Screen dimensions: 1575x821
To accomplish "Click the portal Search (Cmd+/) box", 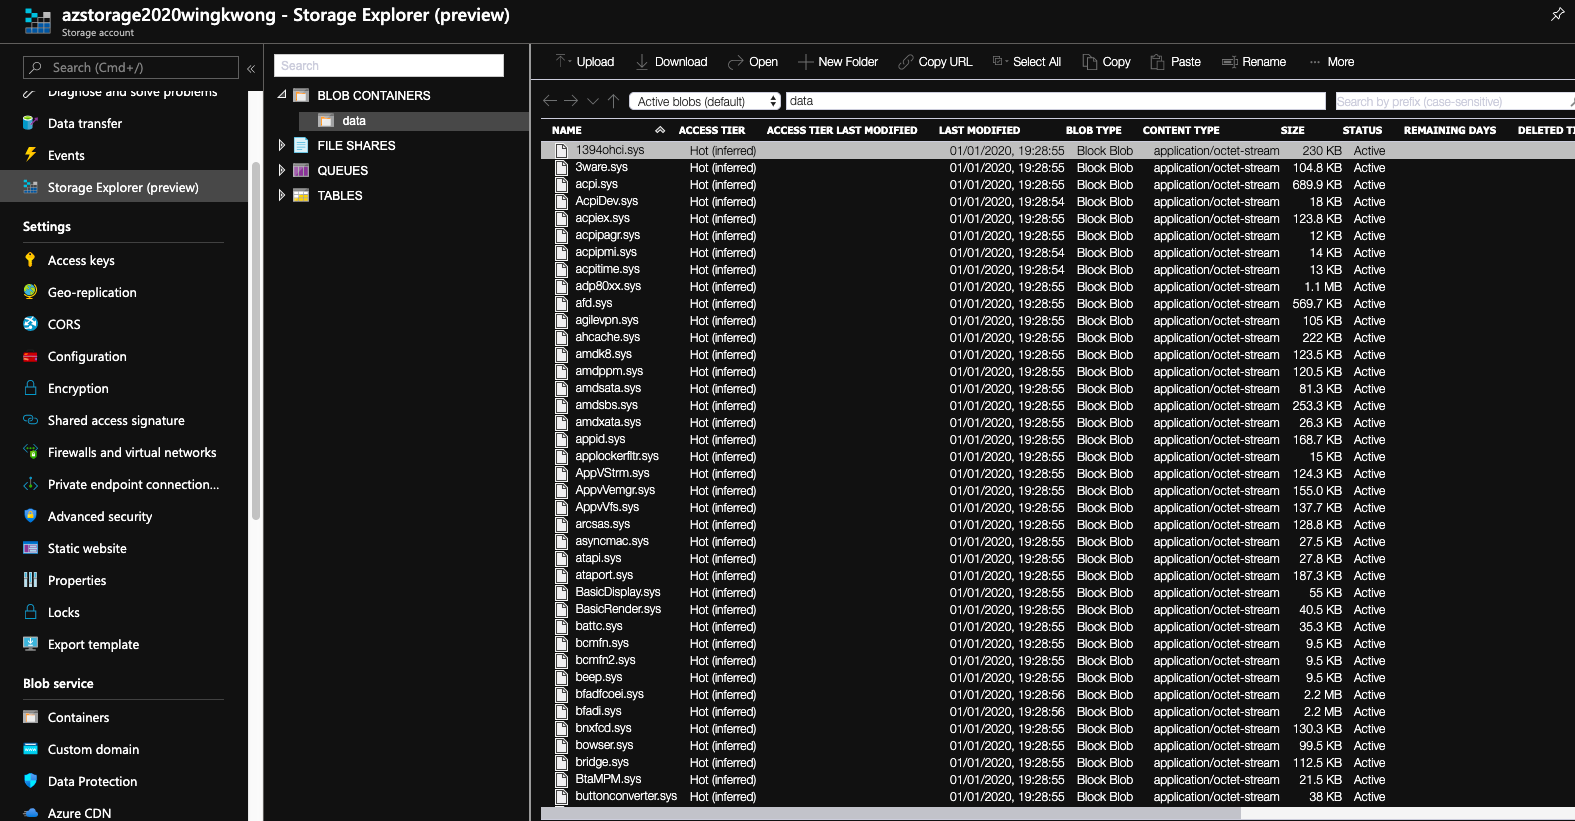I will pyautogui.click(x=131, y=67).
